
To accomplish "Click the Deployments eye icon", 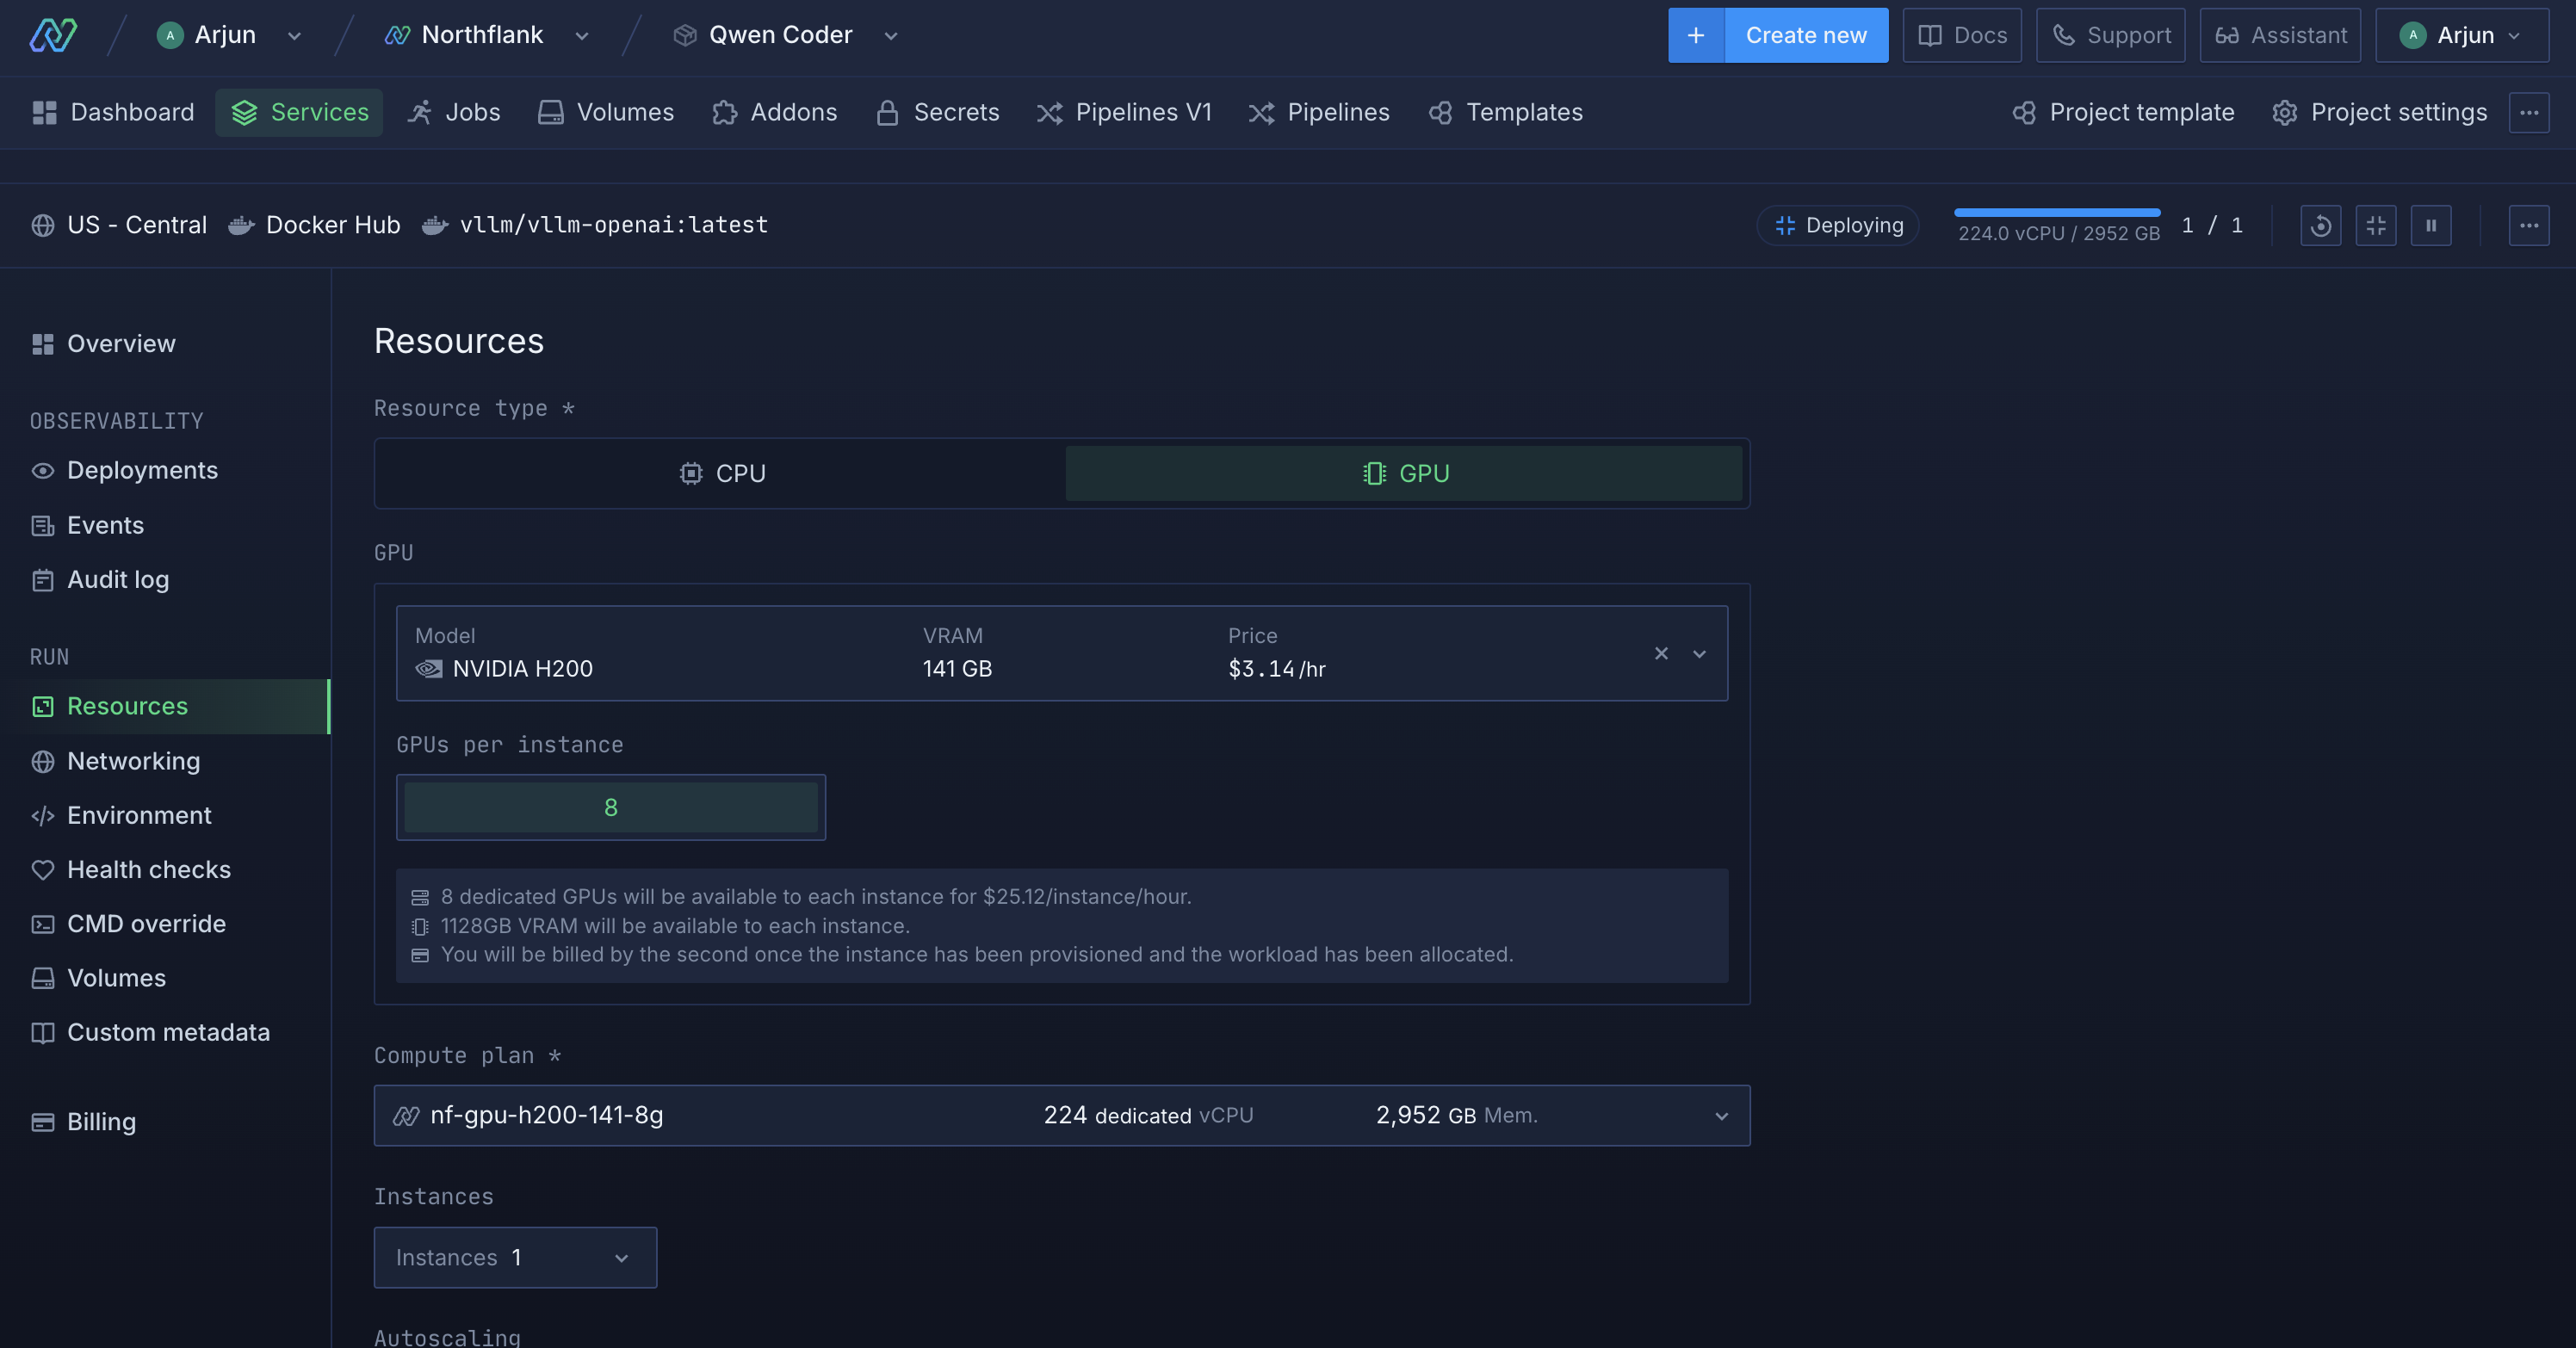I will (43, 470).
